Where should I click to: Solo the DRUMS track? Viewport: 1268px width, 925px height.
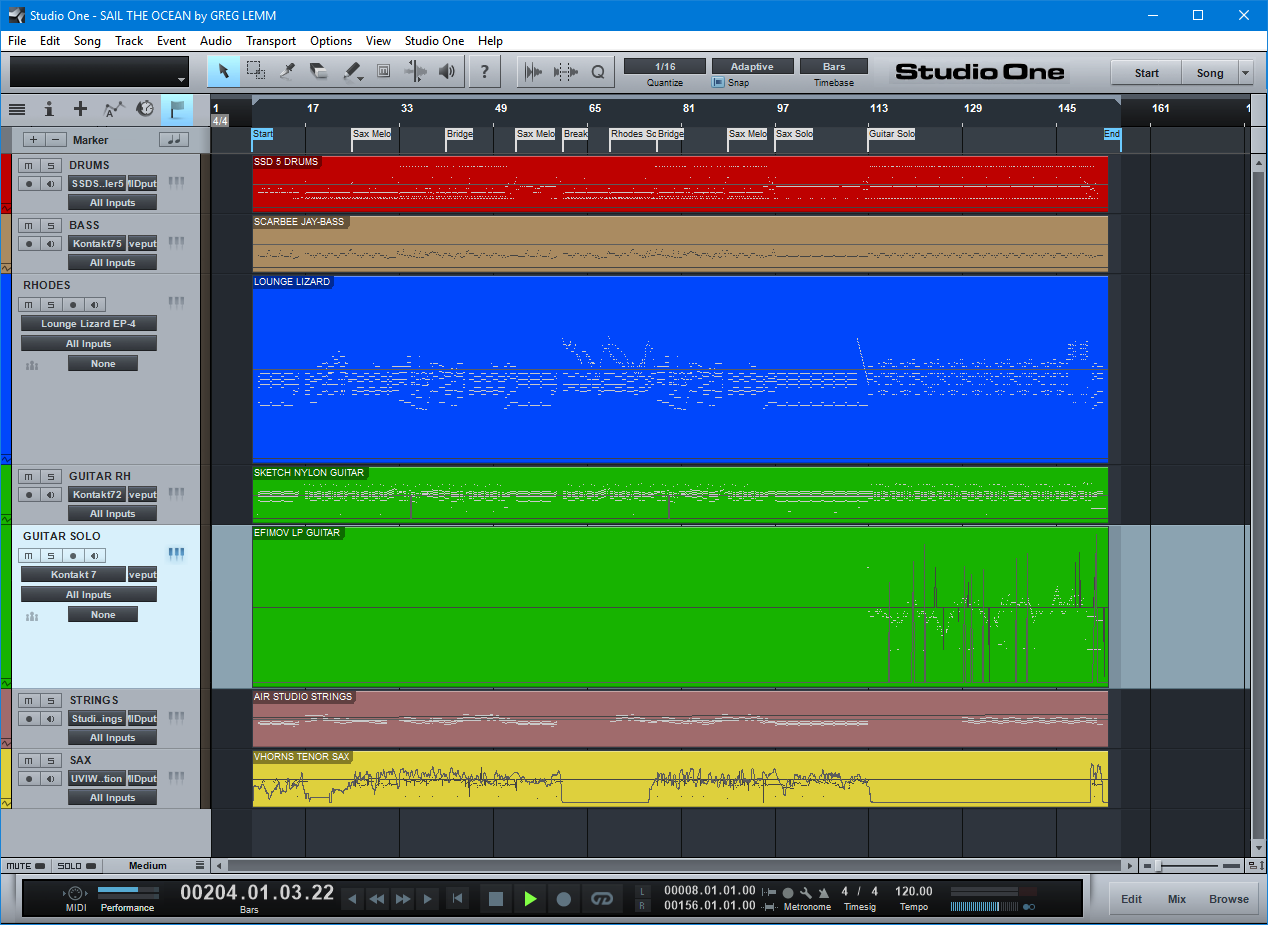pos(50,165)
